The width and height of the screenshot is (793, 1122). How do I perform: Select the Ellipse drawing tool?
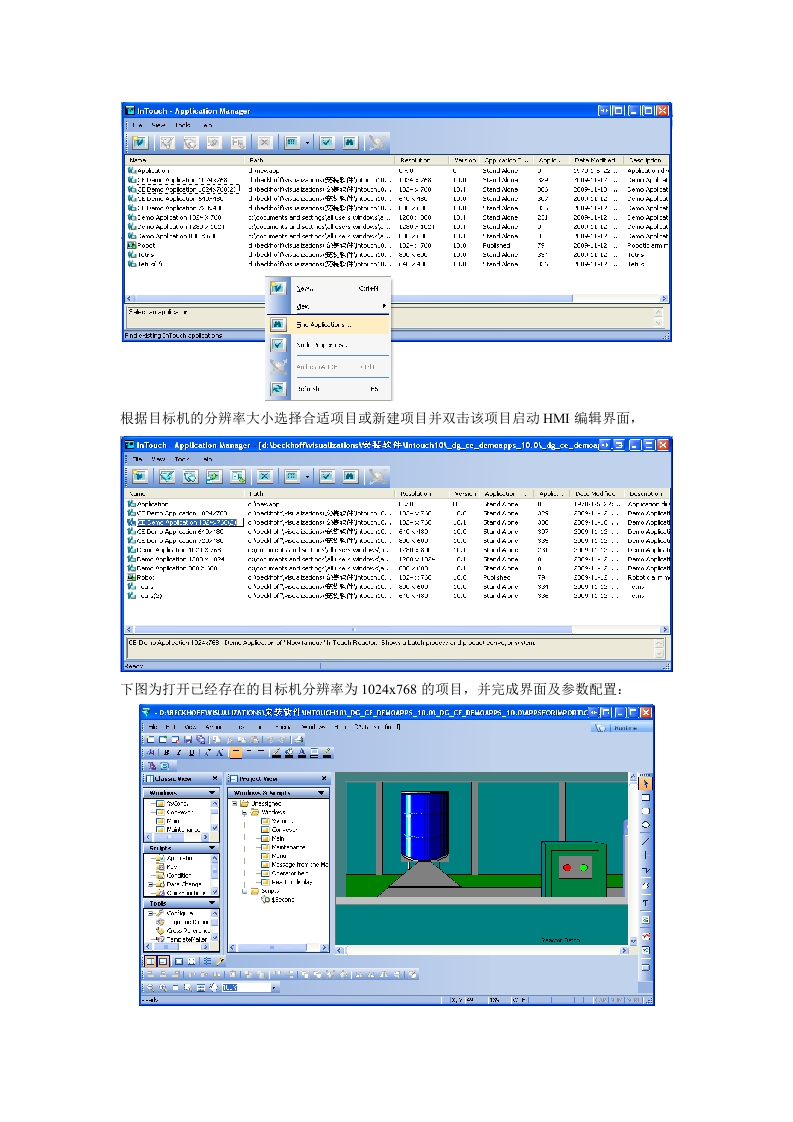coord(646,824)
